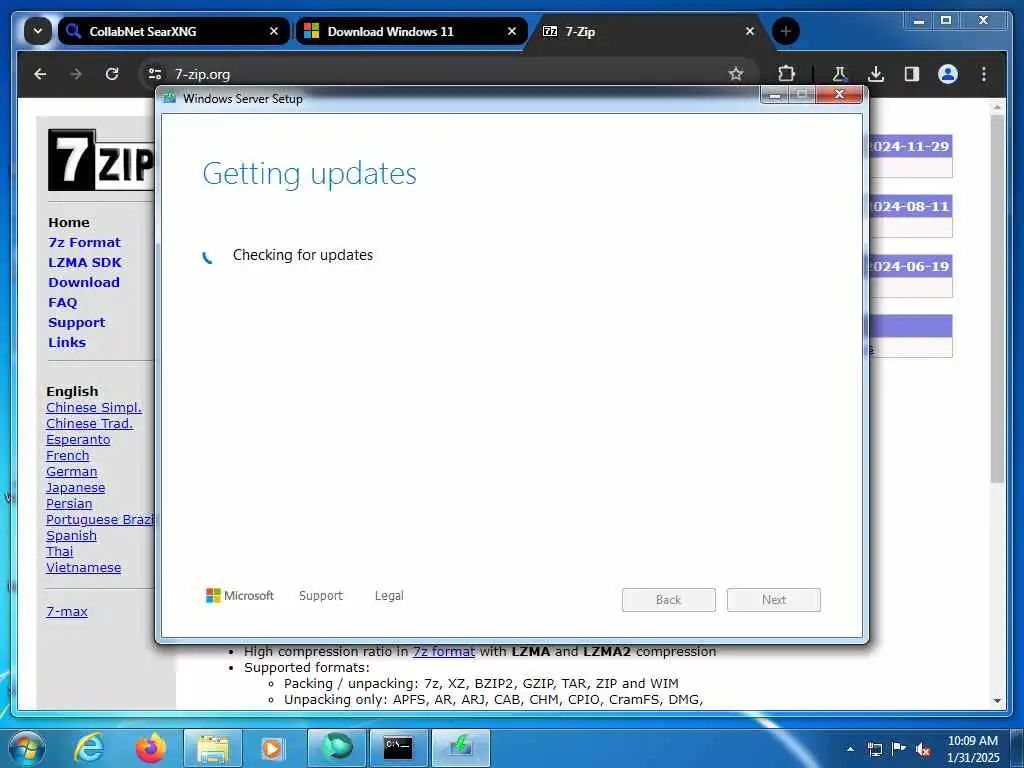
Task: Bookmark this page with star icon
Action: tap(736, 74)
